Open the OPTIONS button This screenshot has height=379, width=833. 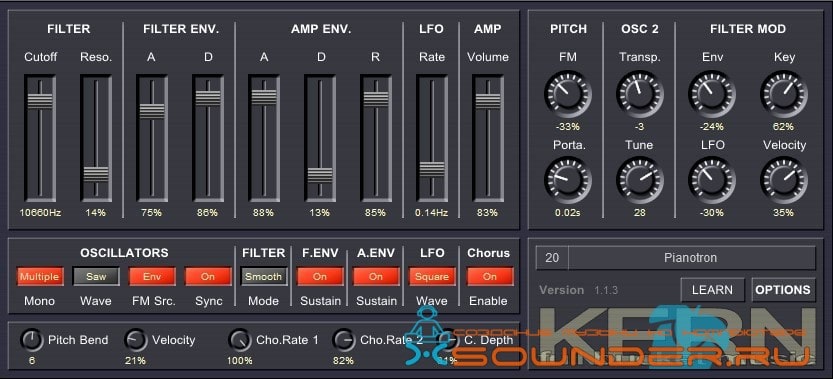click(x=783, y=290)
